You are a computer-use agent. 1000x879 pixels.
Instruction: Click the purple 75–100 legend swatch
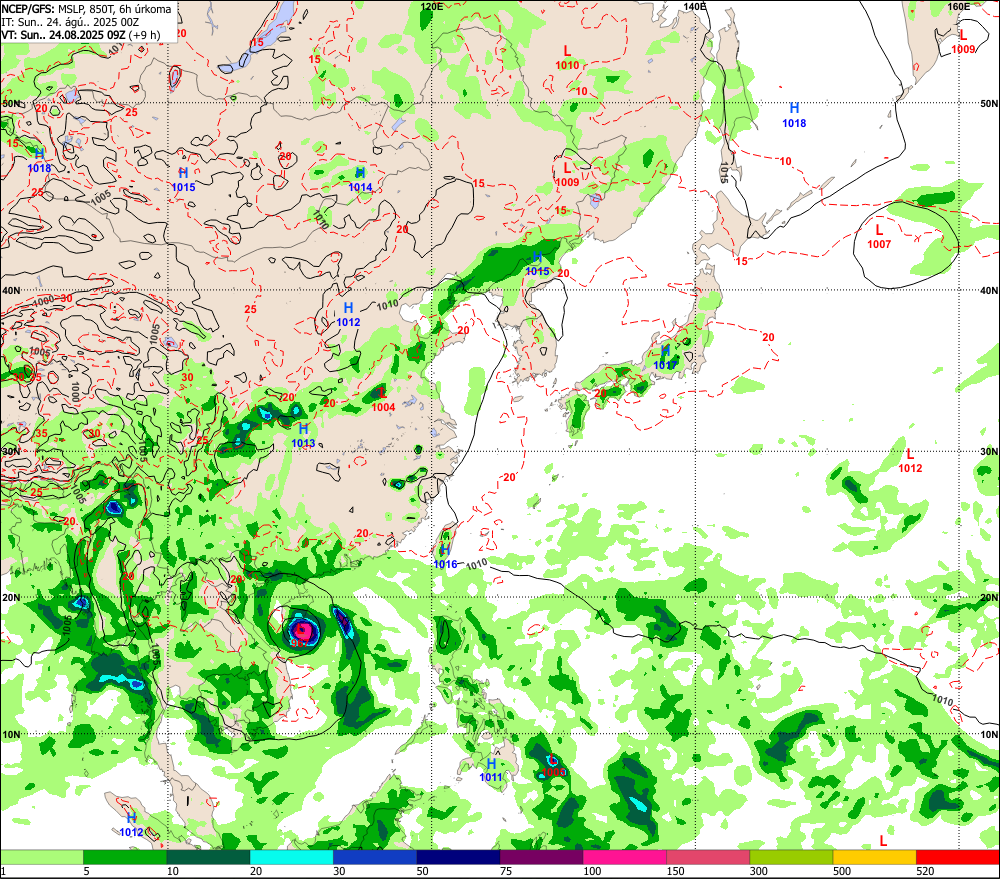541,857
